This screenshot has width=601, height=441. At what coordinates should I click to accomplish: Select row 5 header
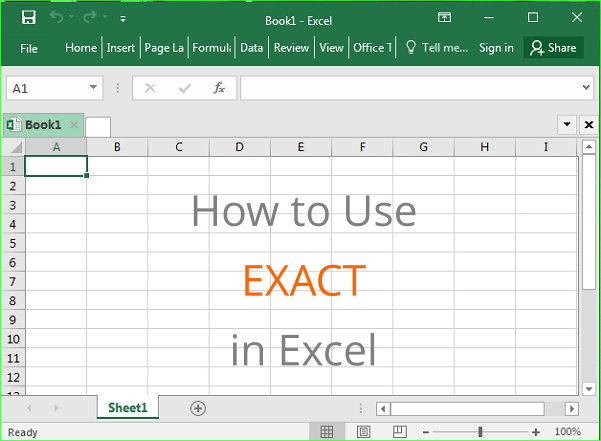click(x=13, y=243)
